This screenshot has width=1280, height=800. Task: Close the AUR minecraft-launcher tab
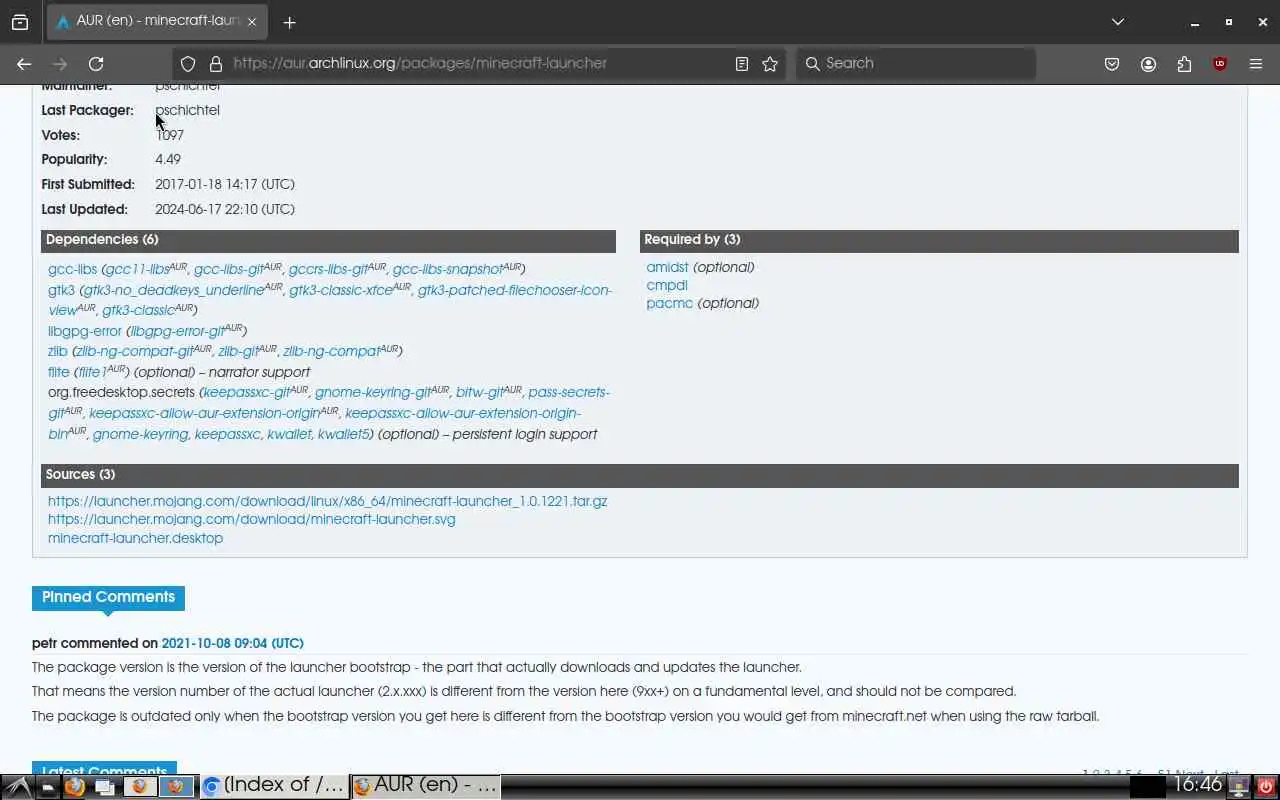[252, 21]
